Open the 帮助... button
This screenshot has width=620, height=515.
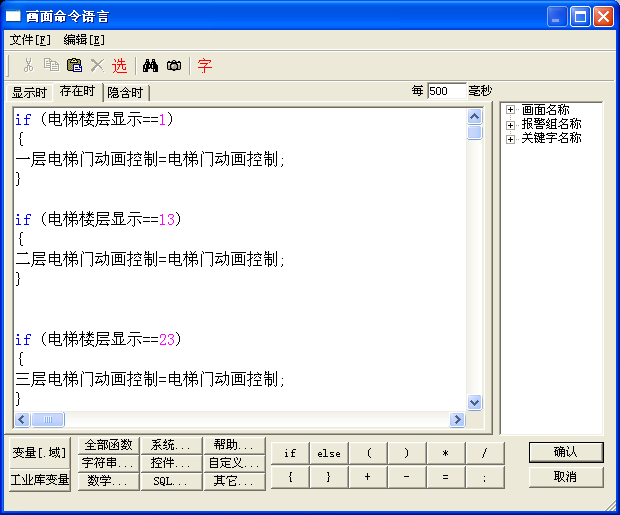click(x=234, y=445)
